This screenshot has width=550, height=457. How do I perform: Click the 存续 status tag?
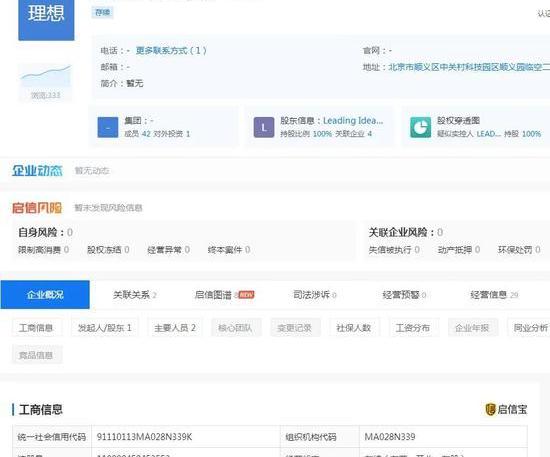point(102,13)
